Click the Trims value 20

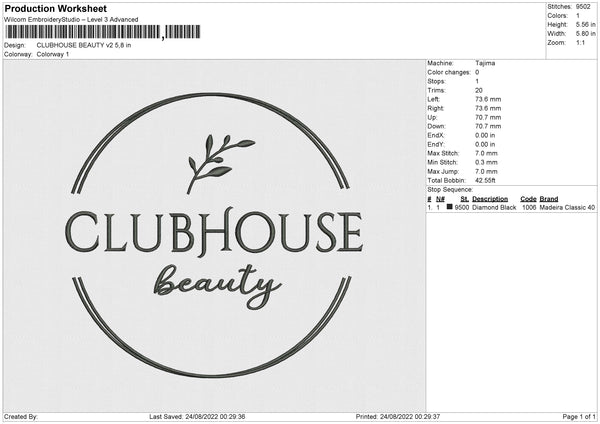coord(479,90)
